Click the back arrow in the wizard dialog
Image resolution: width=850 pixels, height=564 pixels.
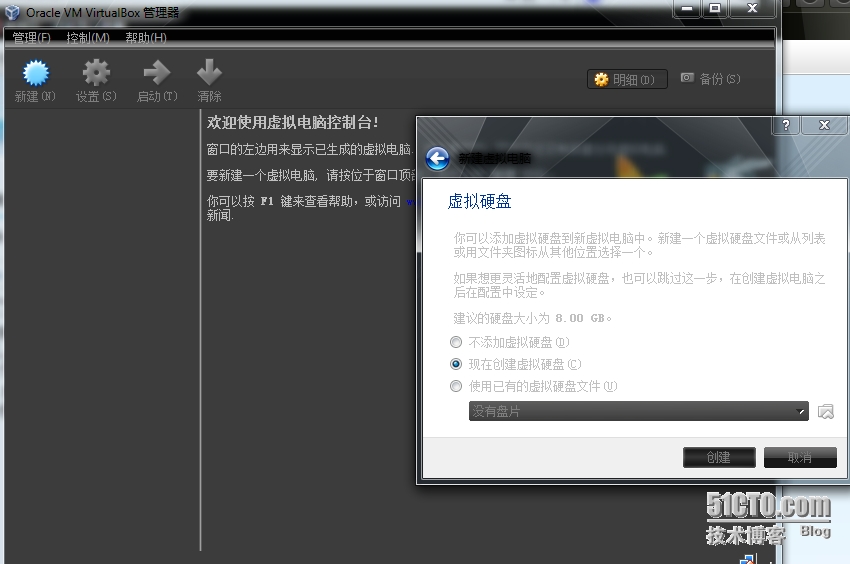point(437,159)
